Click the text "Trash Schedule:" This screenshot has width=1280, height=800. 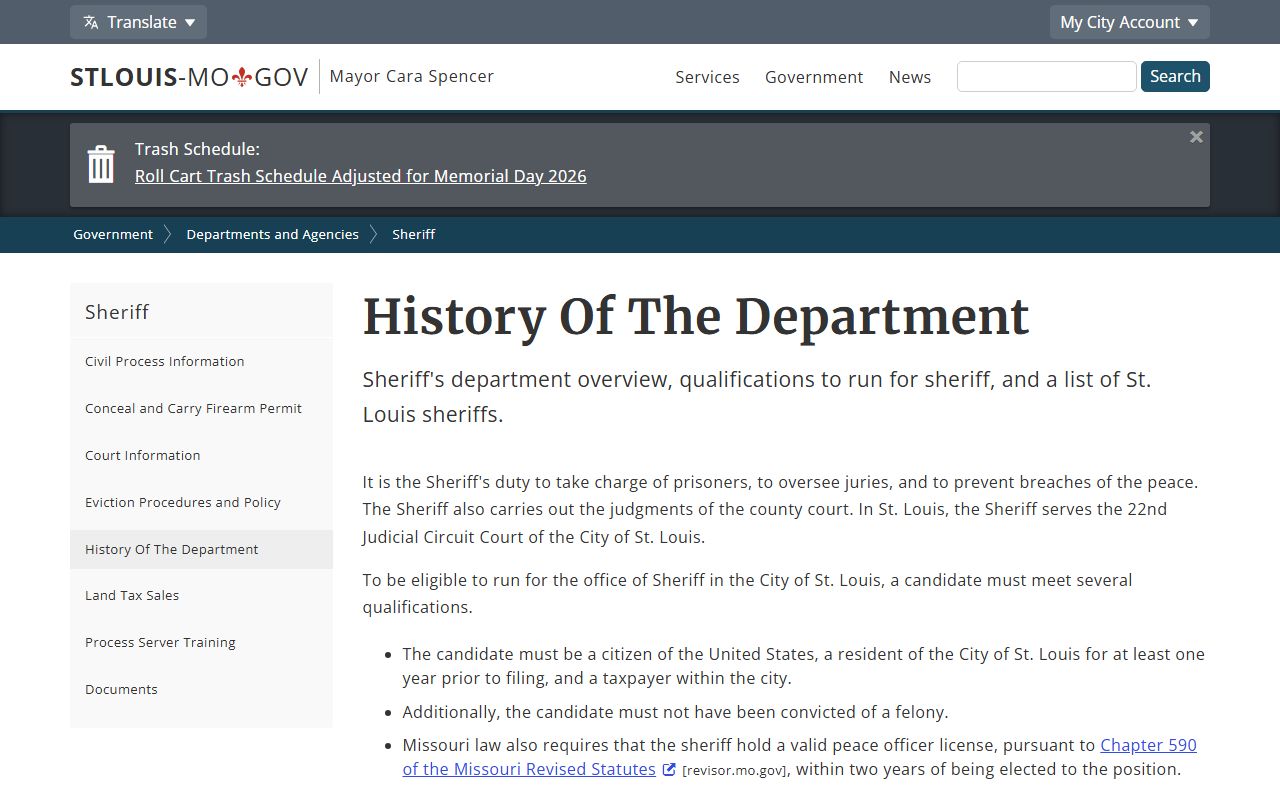[197, 149]
